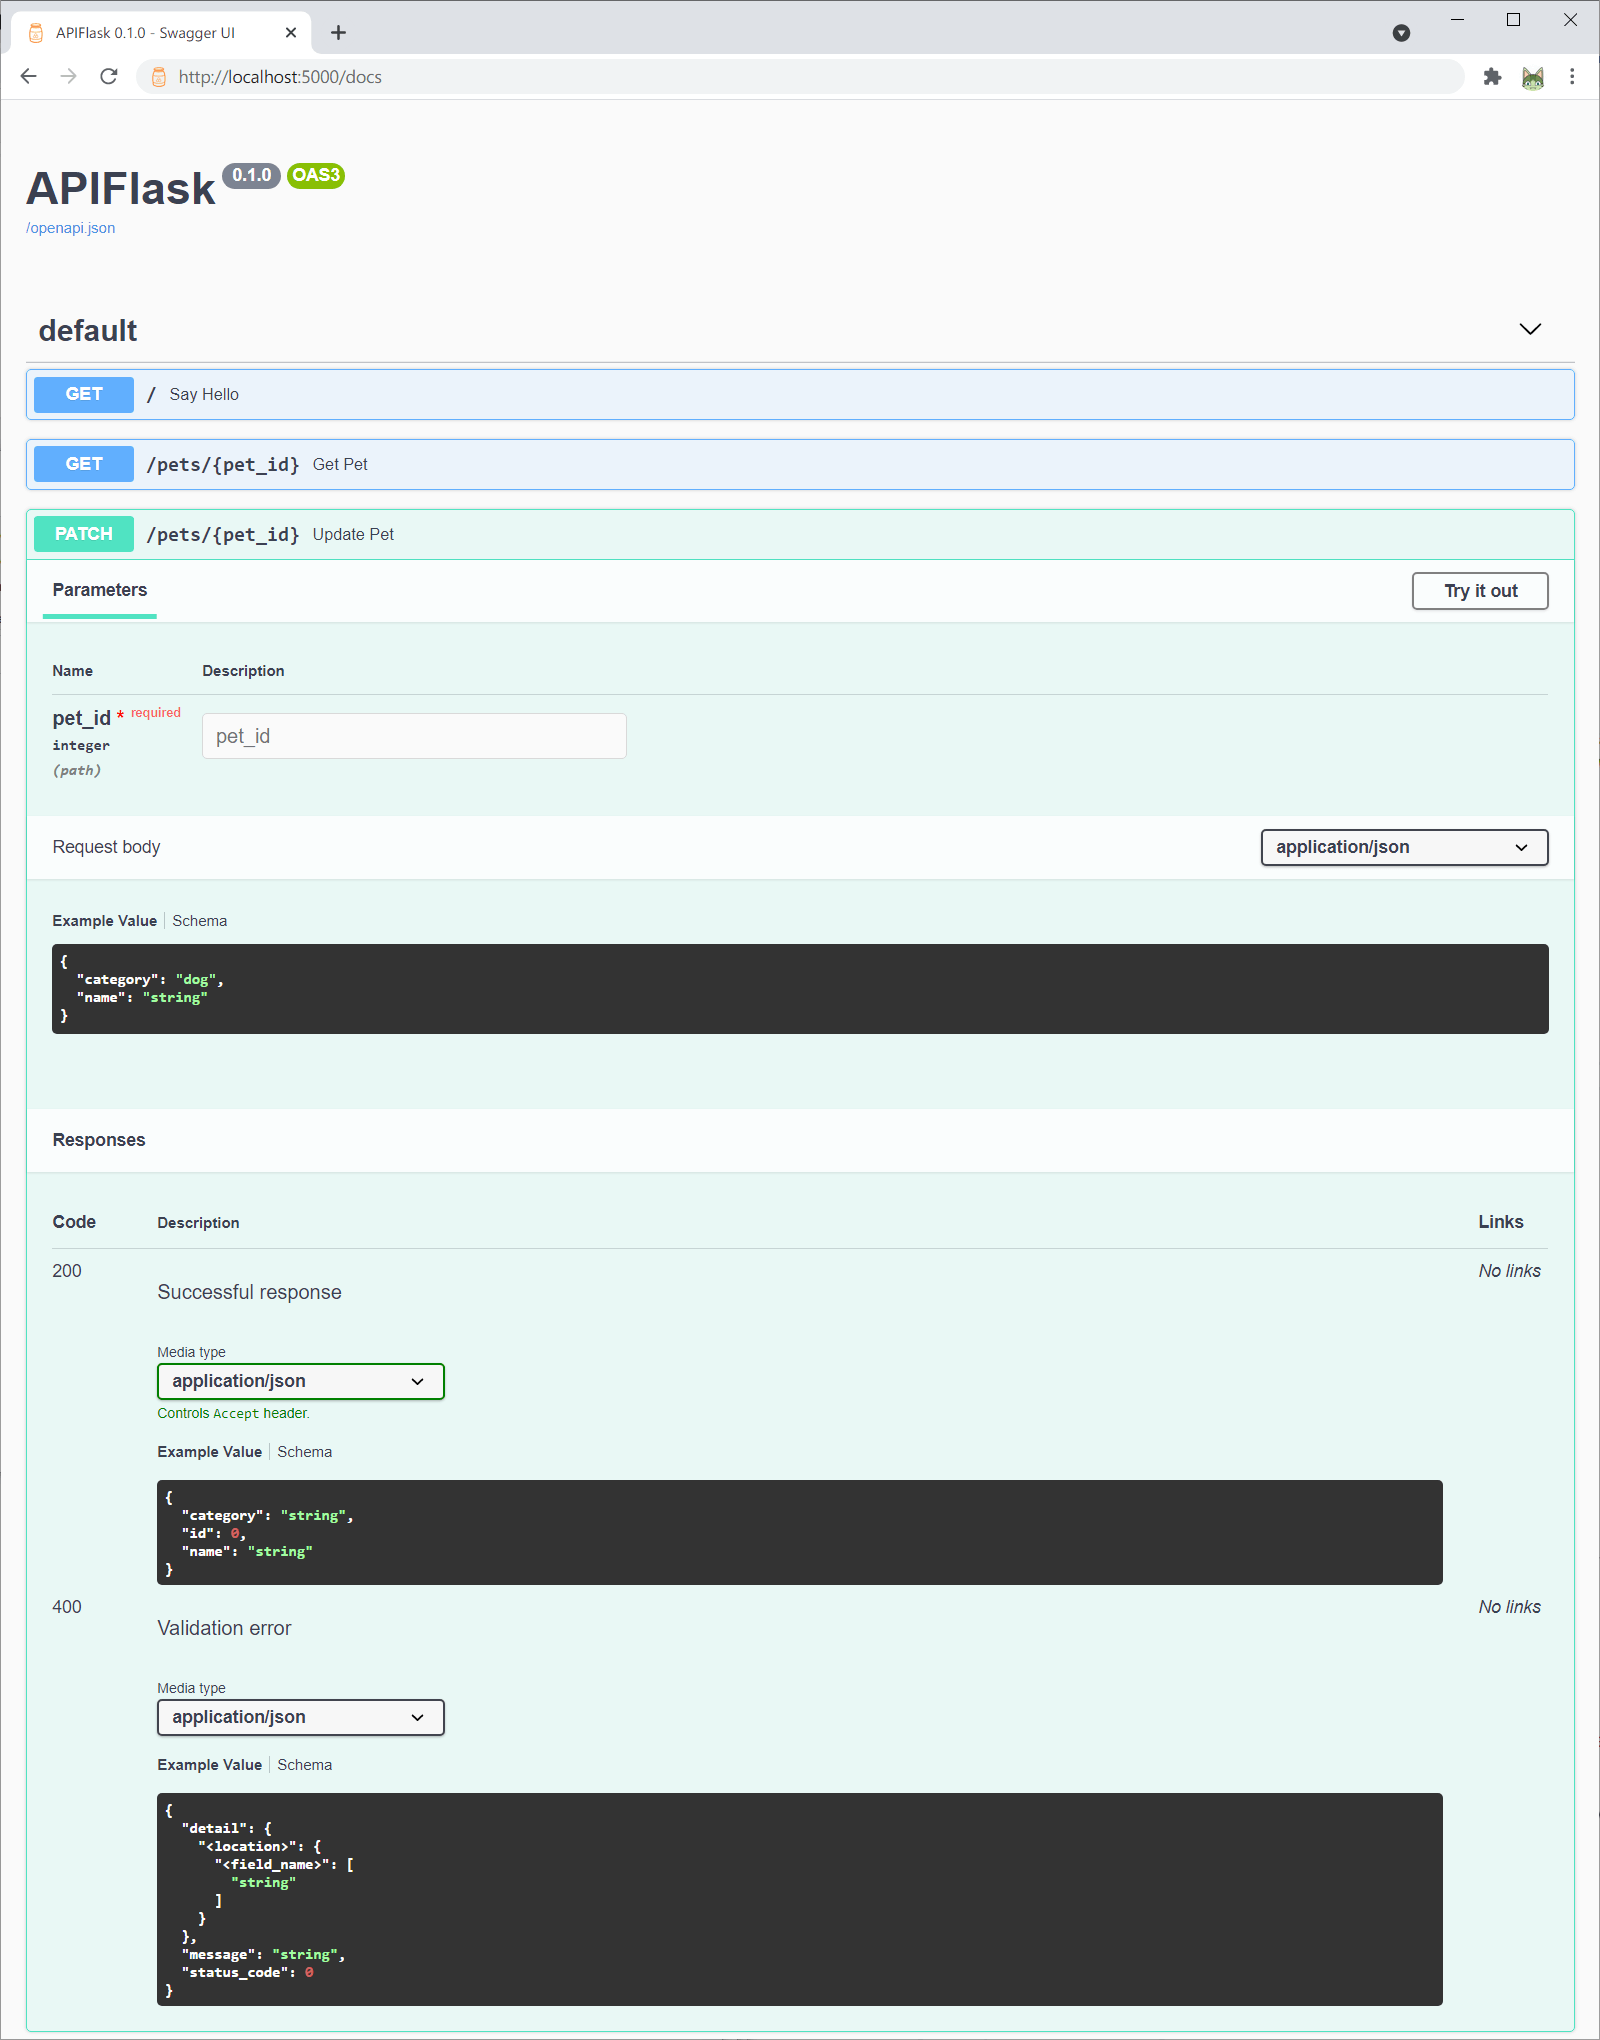Click the browser profile avatar icon
The height and width of the screenshot is (2040, 1600).
pyautogui.click(x=1532, y=76)
